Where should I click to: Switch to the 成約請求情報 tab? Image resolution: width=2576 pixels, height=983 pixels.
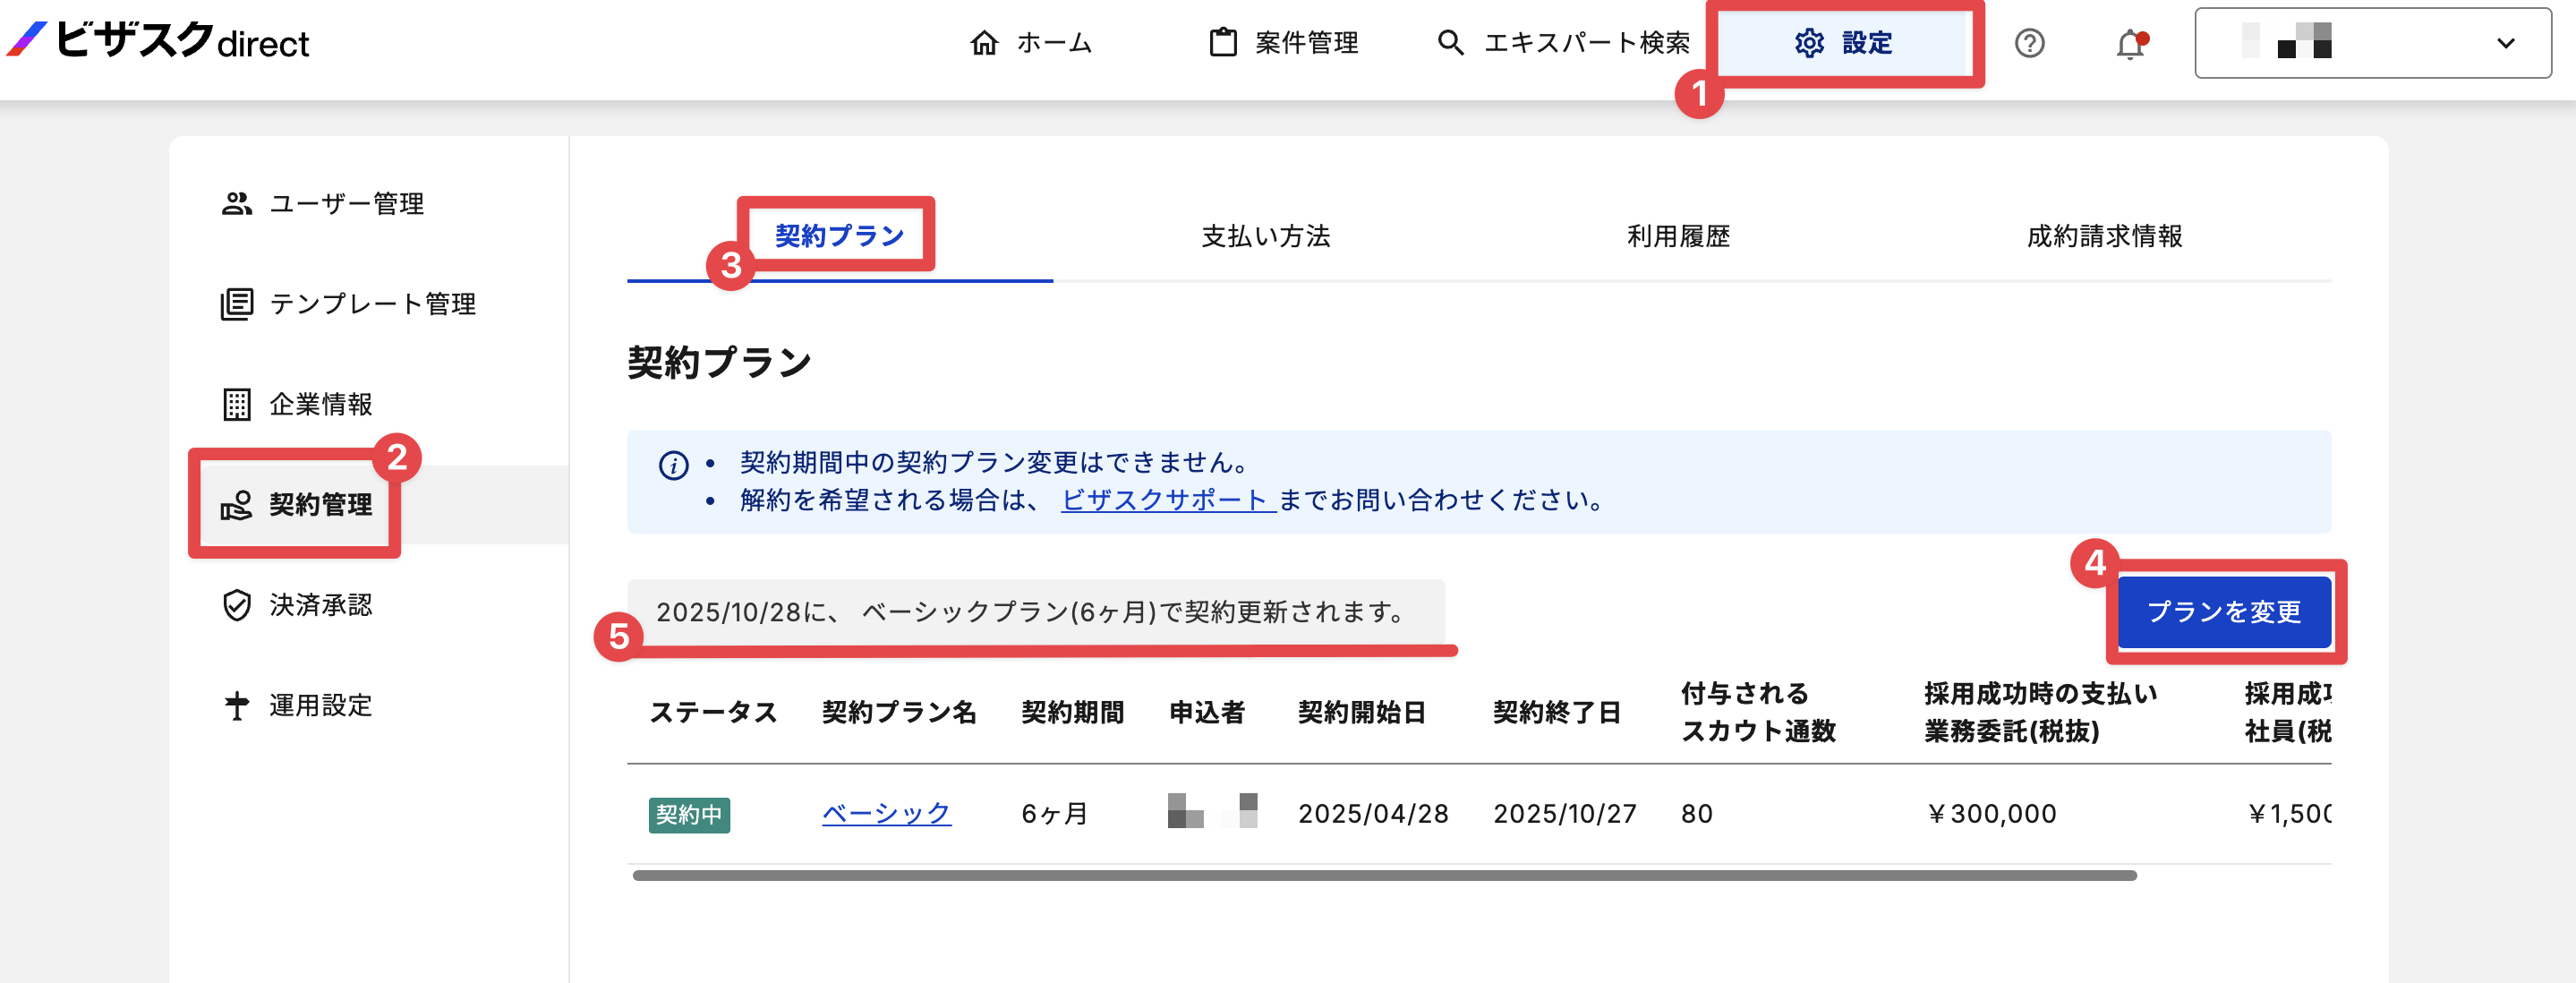point(2105,236)
